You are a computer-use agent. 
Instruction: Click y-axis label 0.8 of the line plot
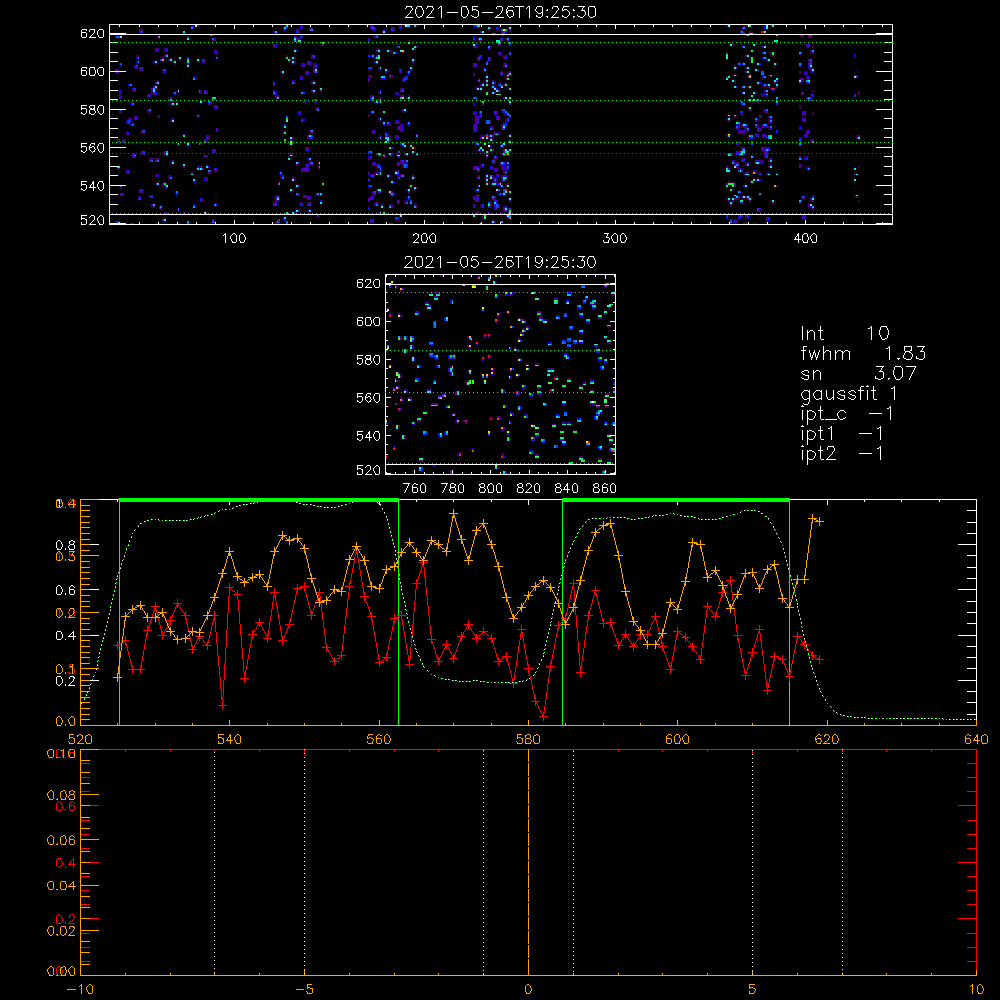pos(66,545)
